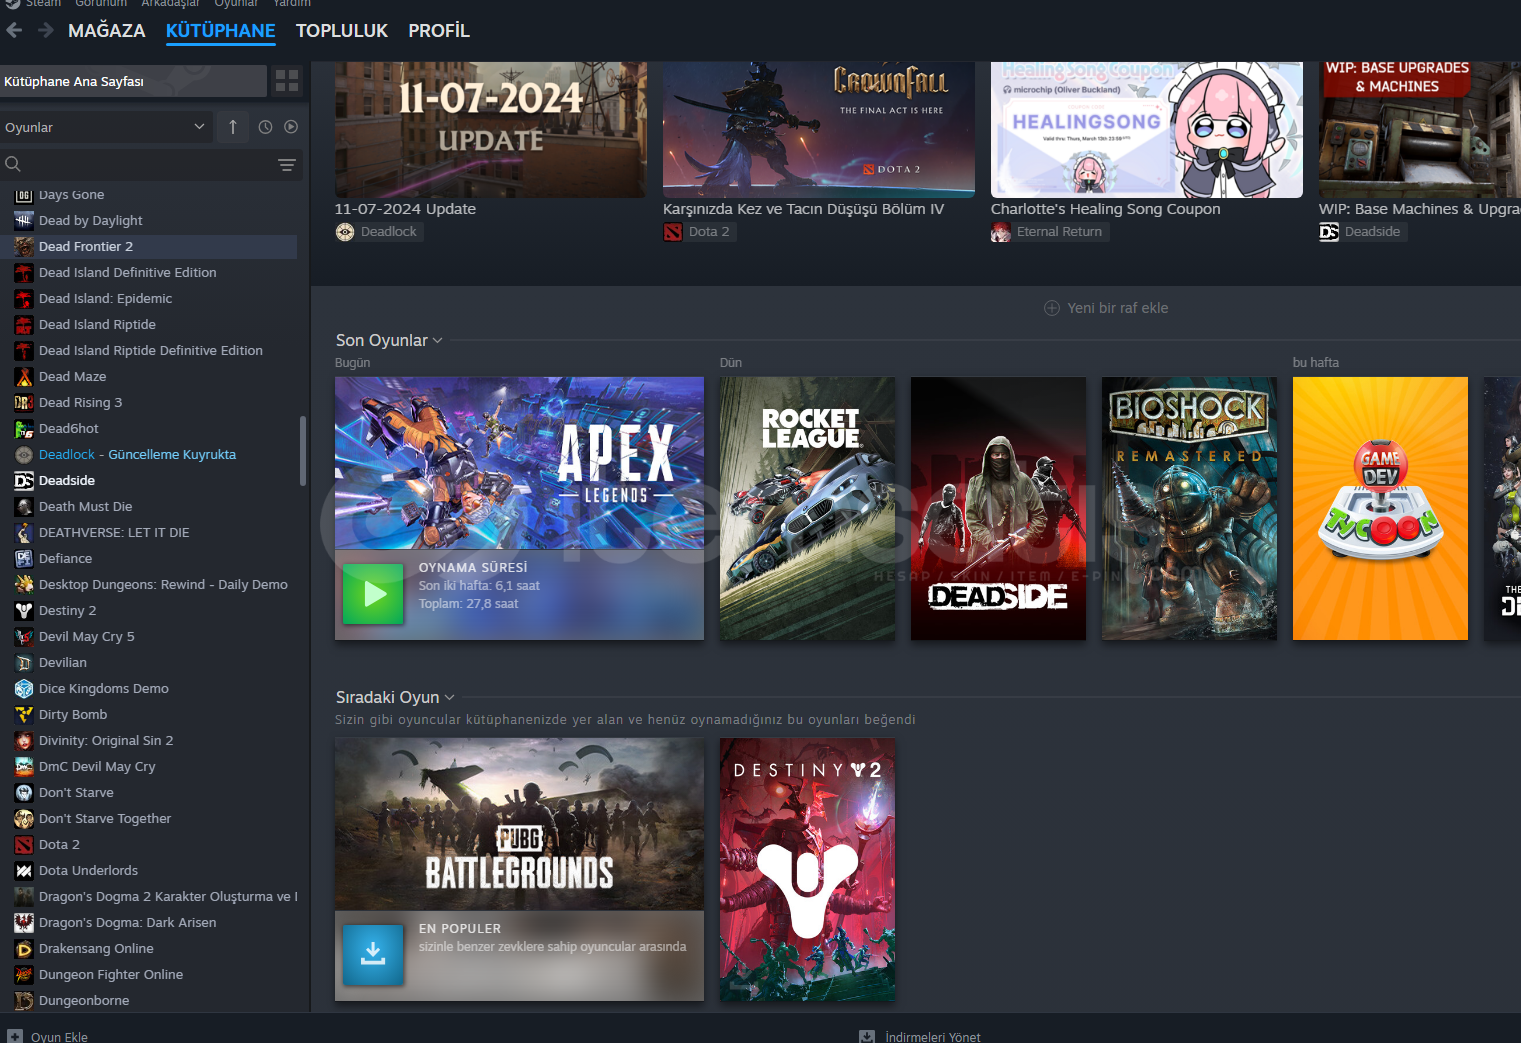The width and height of the screenshot is (1521, 1043).
Task: Open the advanced filter options icon
Action: (287, 165)
